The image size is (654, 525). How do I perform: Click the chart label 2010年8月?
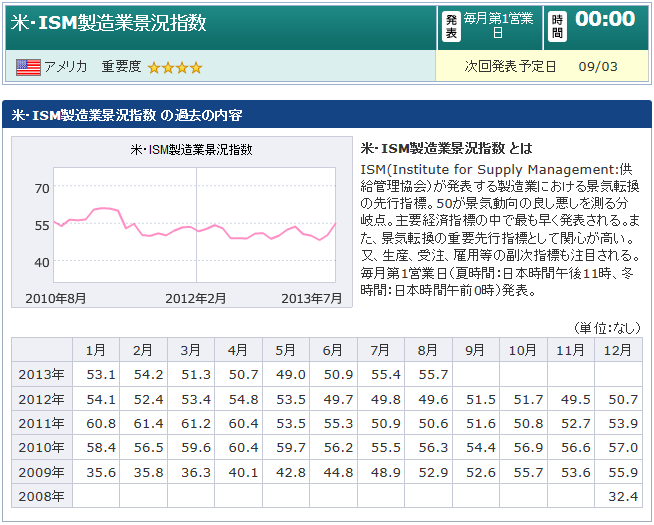56,299
